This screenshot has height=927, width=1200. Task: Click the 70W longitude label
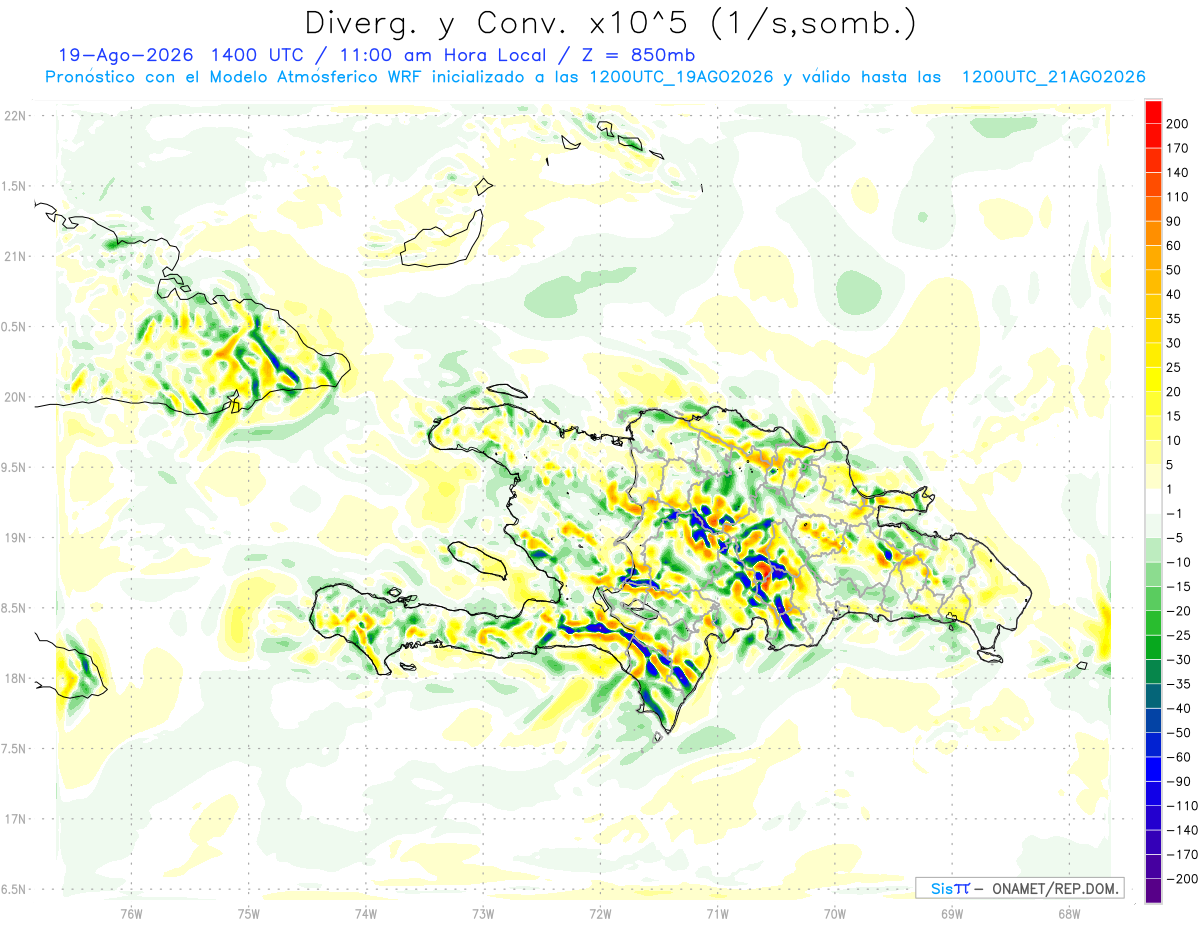coord(835,913)
